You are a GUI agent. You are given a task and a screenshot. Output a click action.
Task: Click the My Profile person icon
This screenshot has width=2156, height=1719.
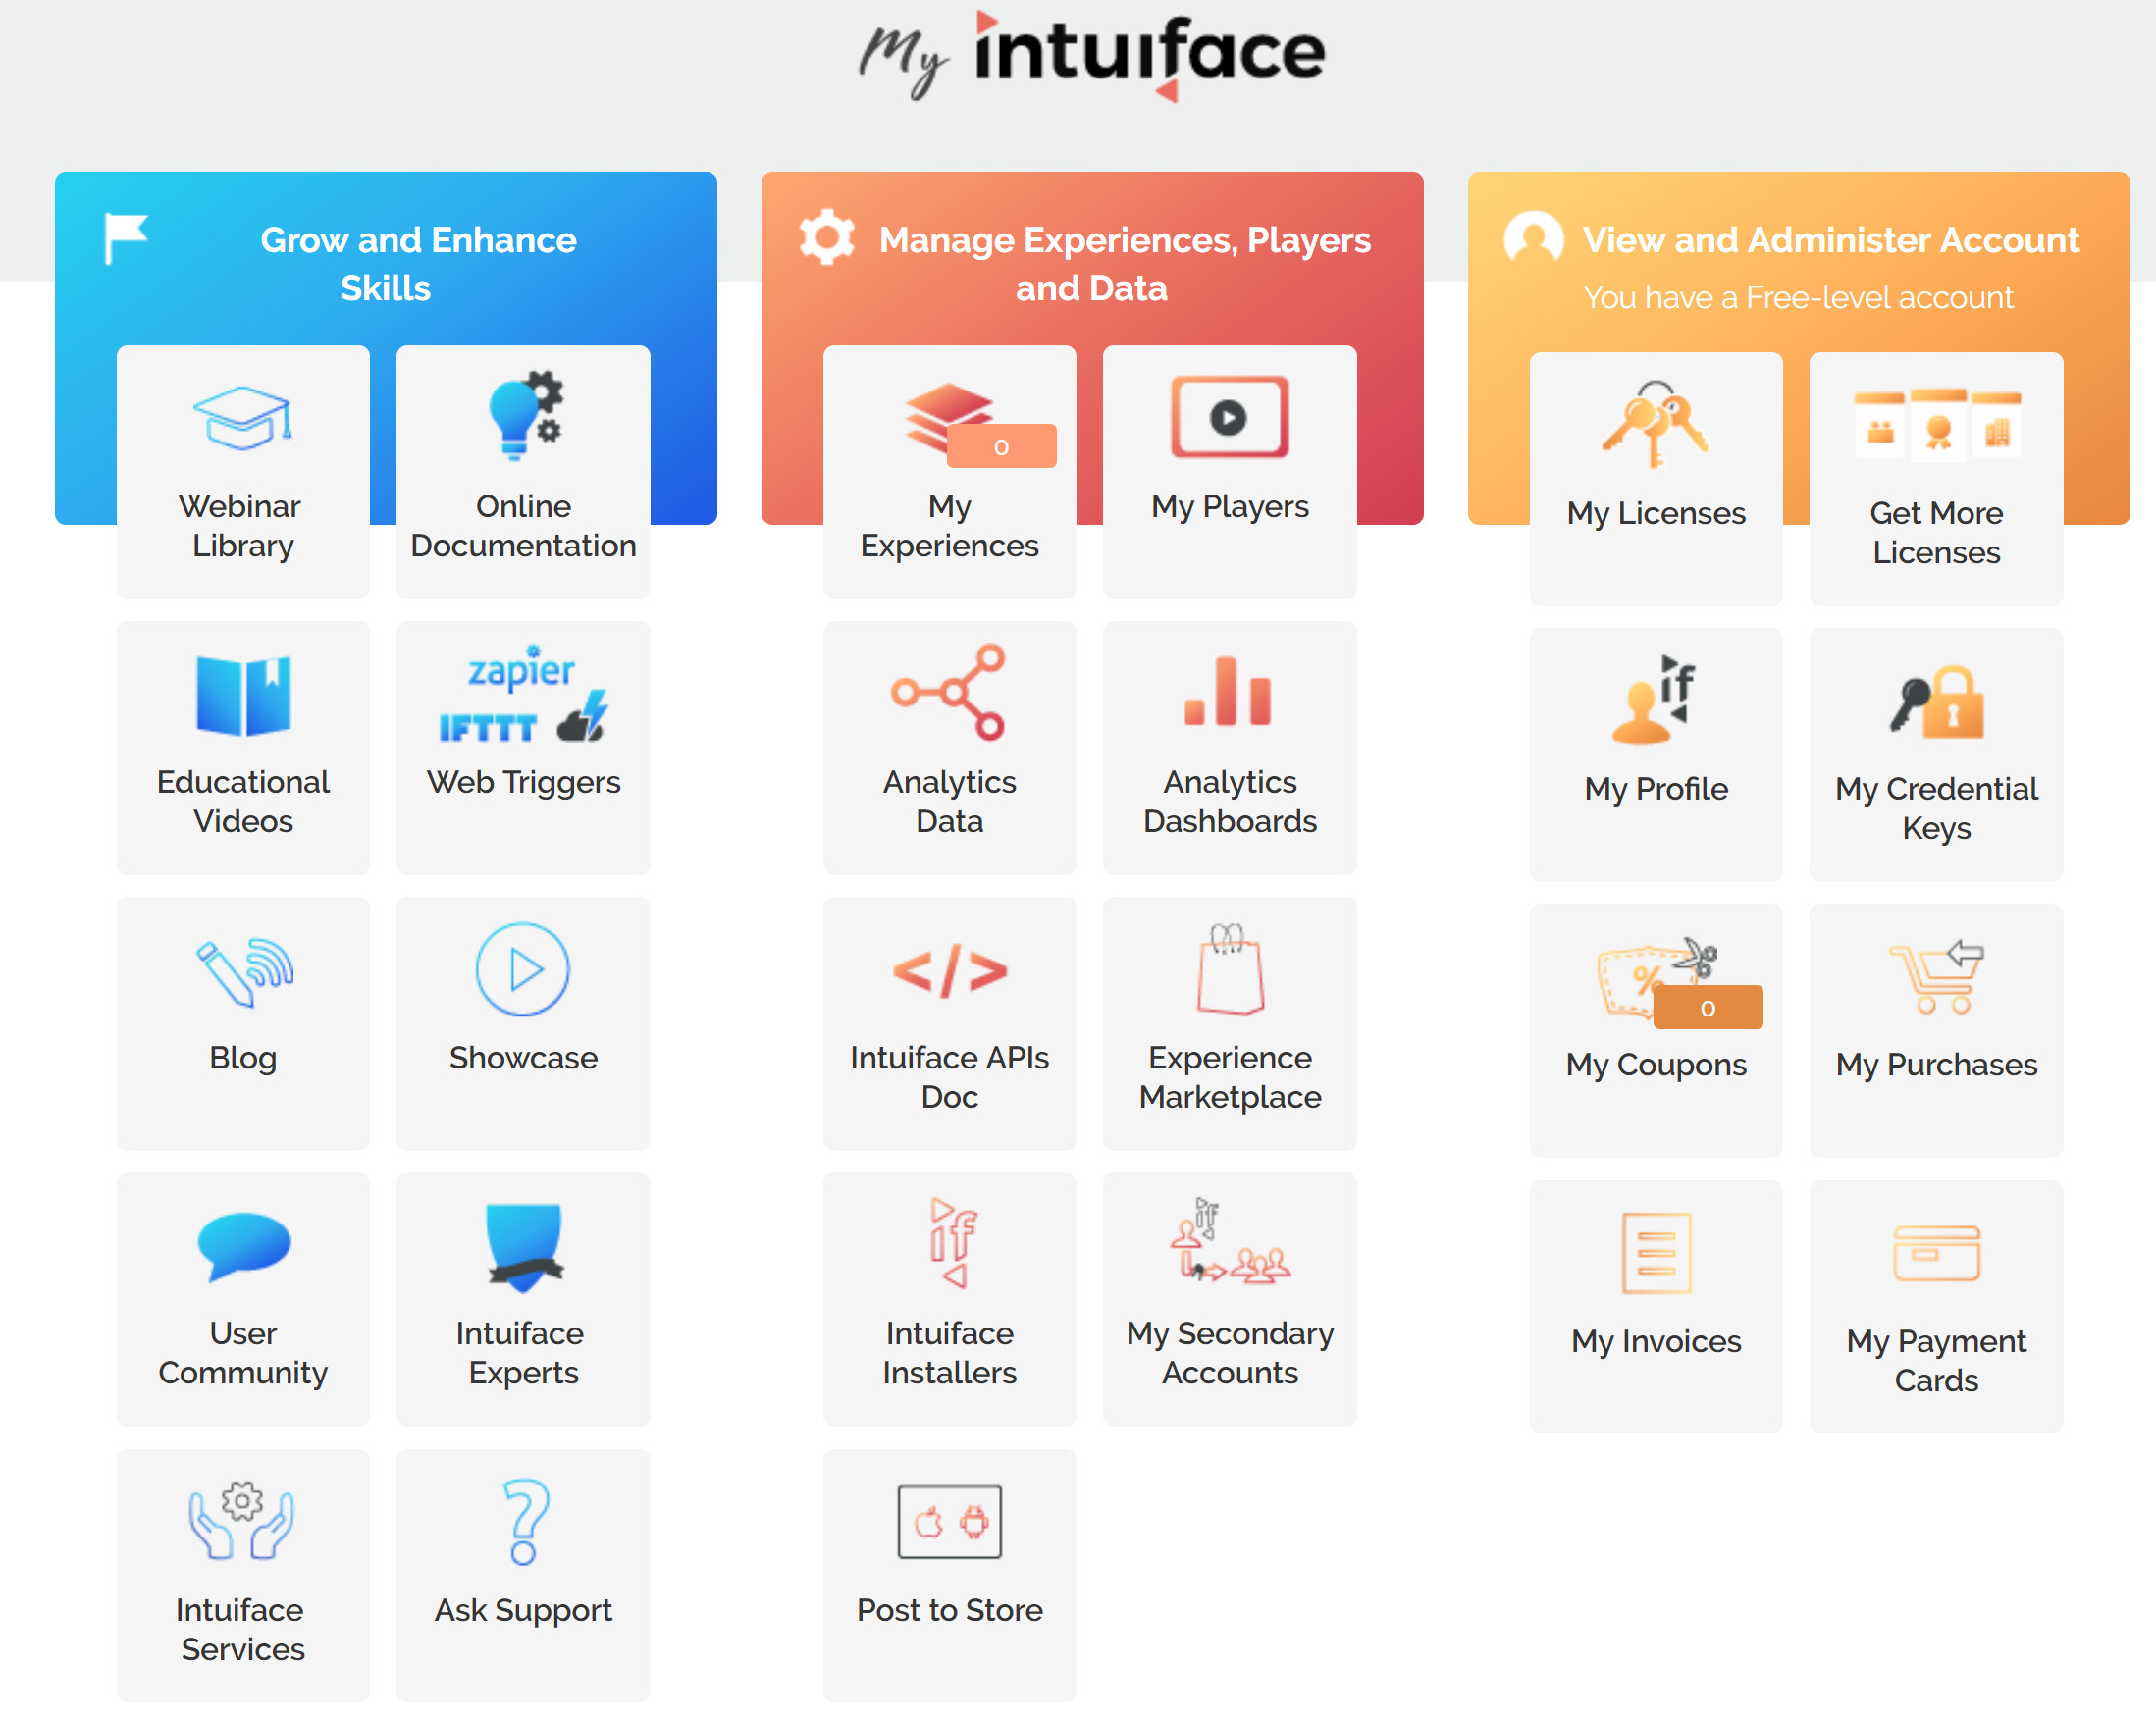tap(1655, 698)
